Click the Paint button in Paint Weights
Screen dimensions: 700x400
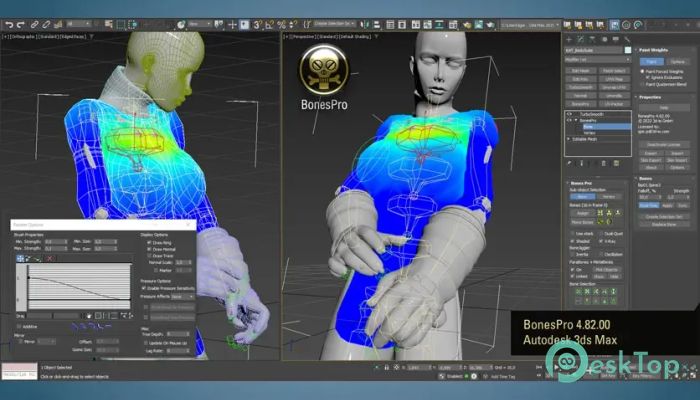tap(651, 62)
